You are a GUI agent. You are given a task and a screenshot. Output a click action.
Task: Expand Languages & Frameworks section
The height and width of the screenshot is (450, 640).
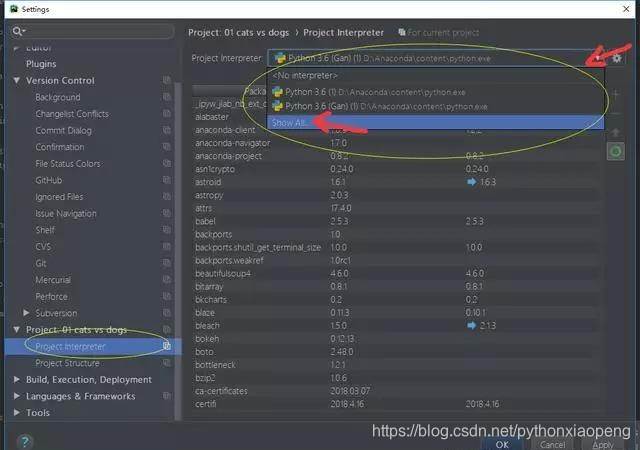(x=17, y=396)
